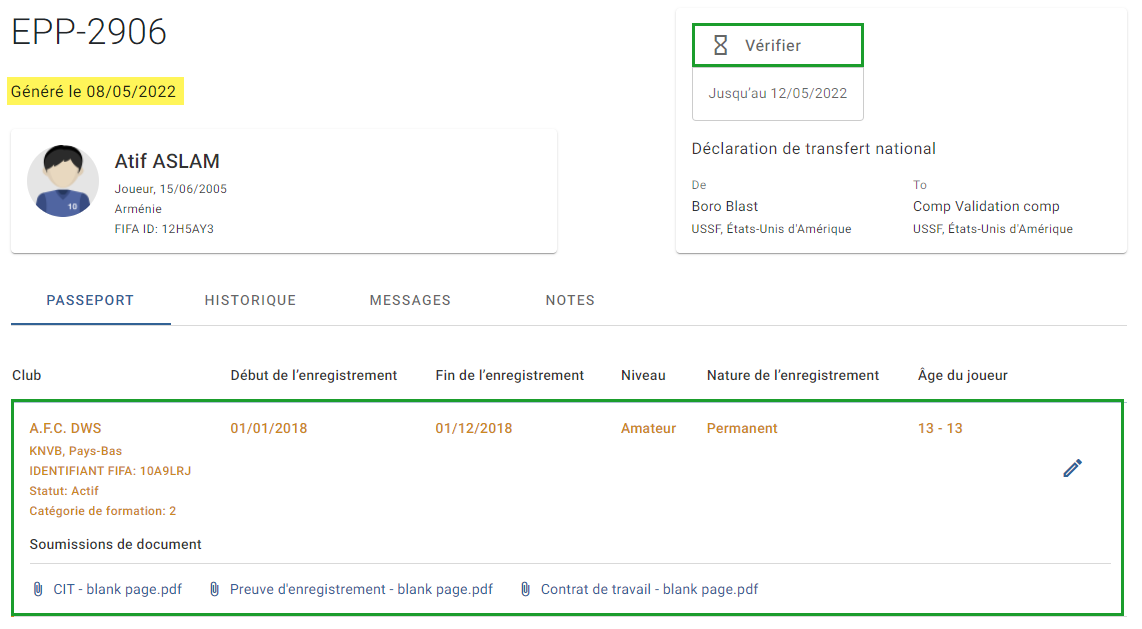Open the Messages tab
This screenshot has height=629, width=1142.
[x=410, y=300]
